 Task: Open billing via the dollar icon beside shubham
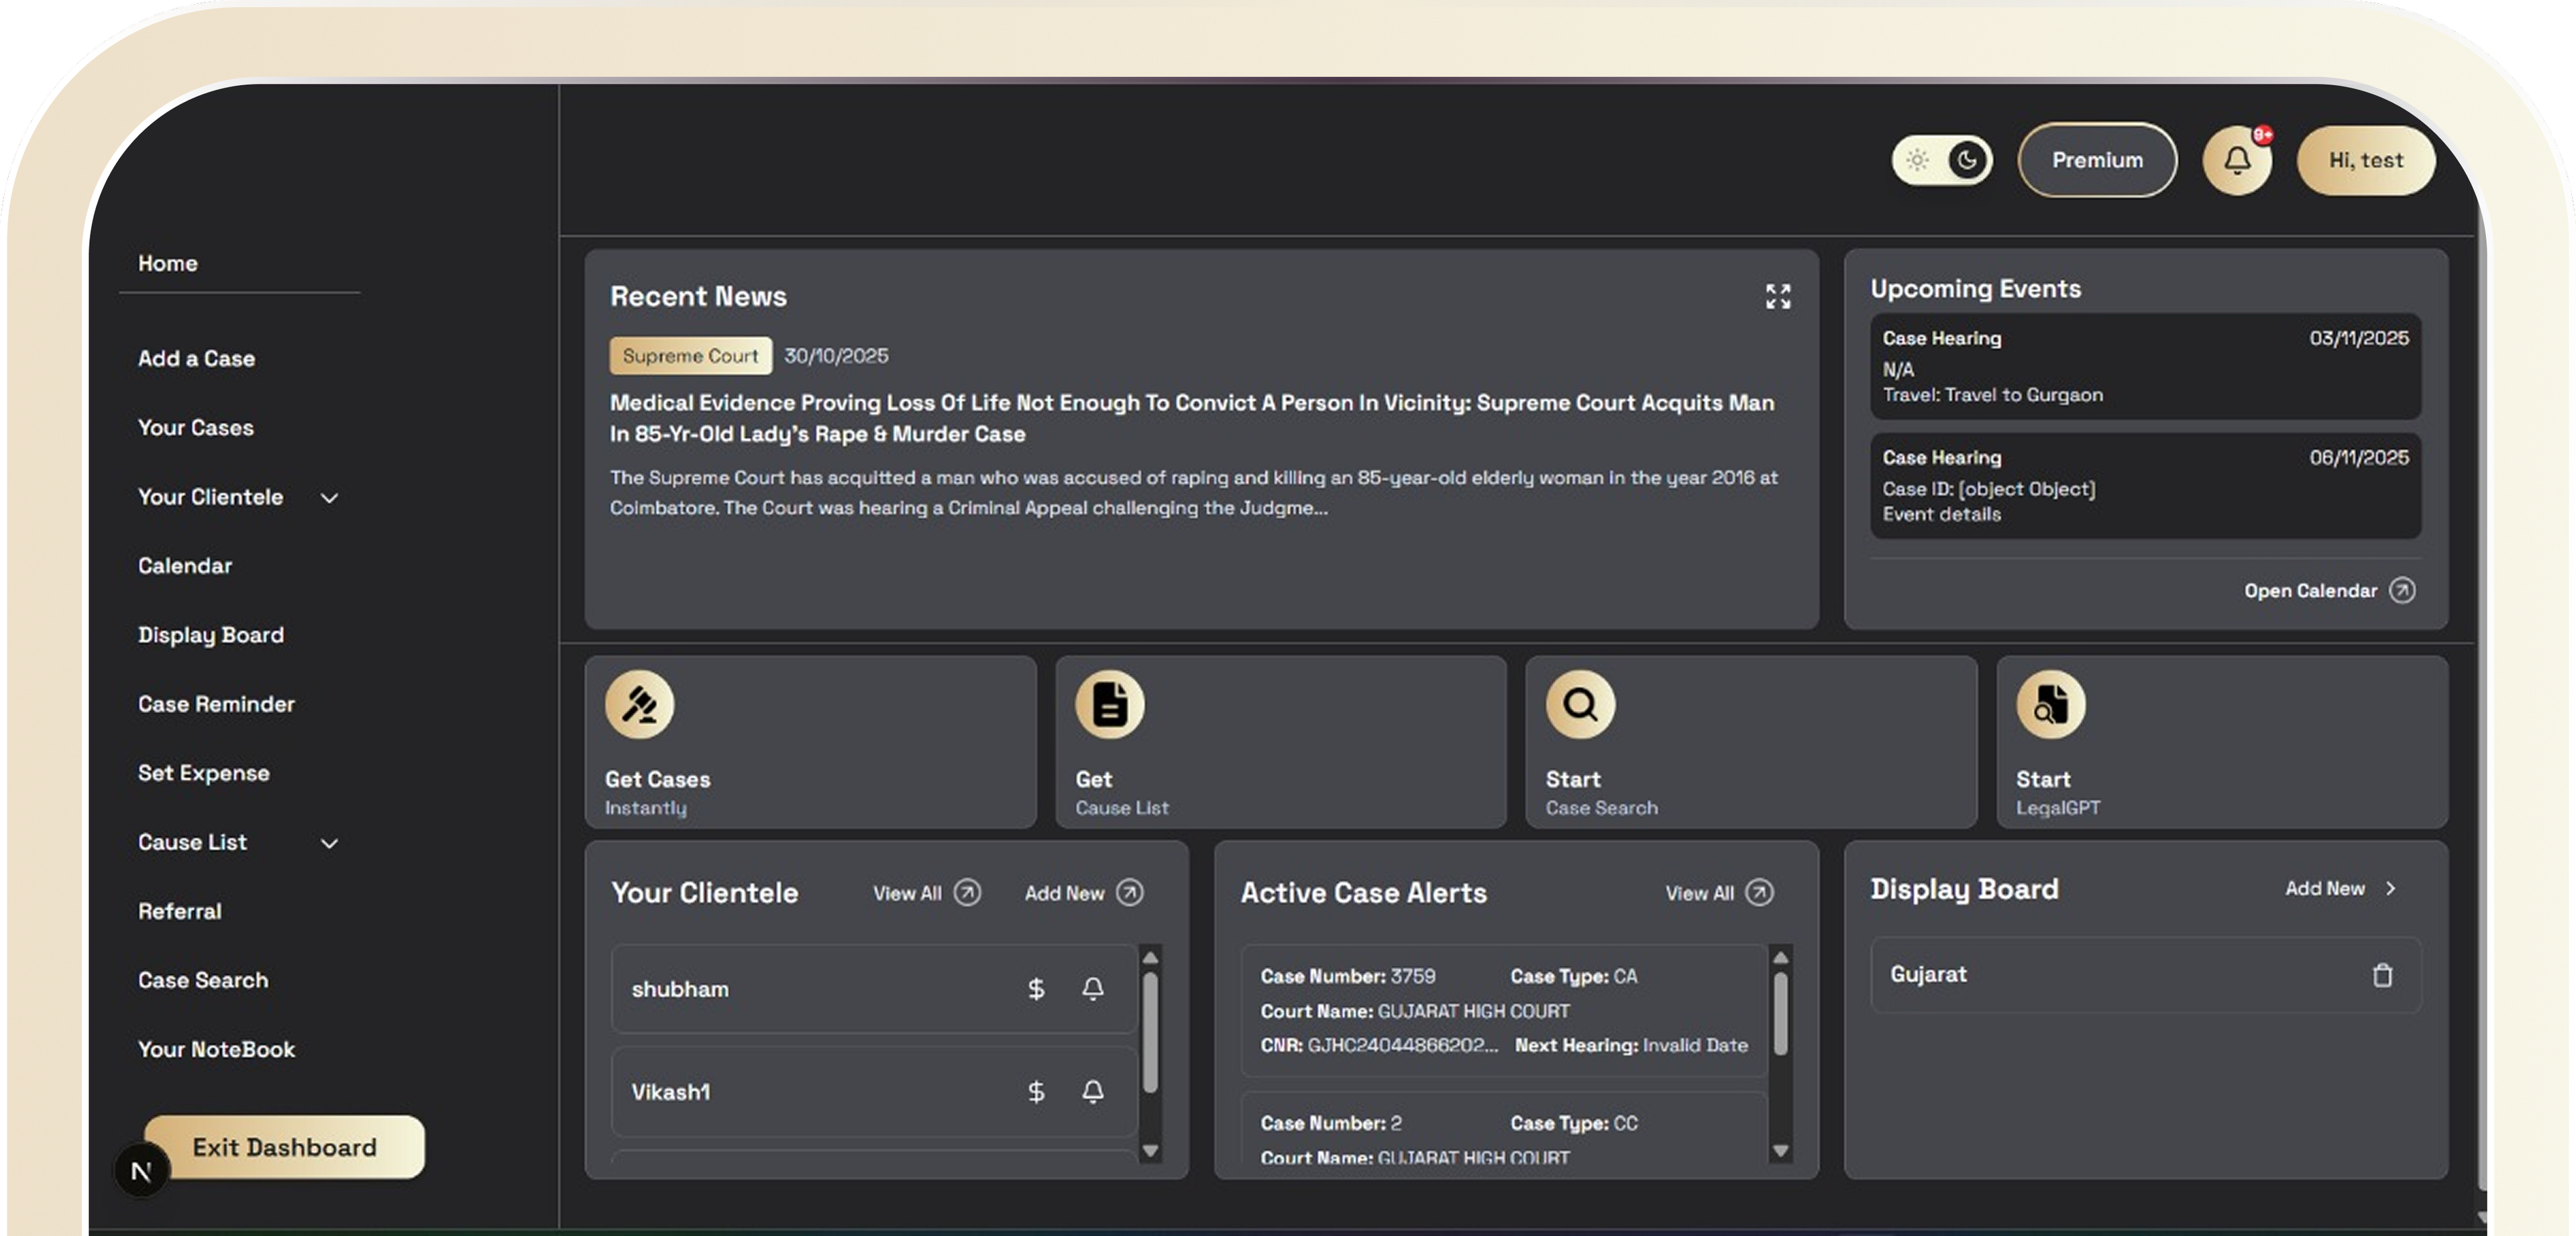tap(1036, 989)
